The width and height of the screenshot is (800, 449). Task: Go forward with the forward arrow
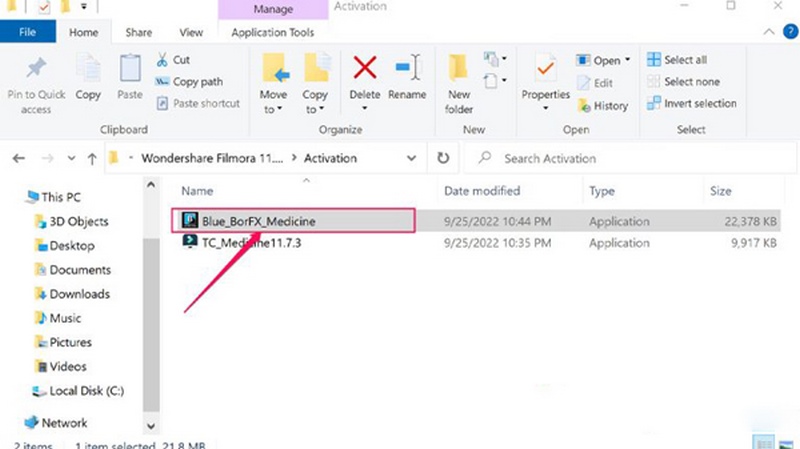47,158
